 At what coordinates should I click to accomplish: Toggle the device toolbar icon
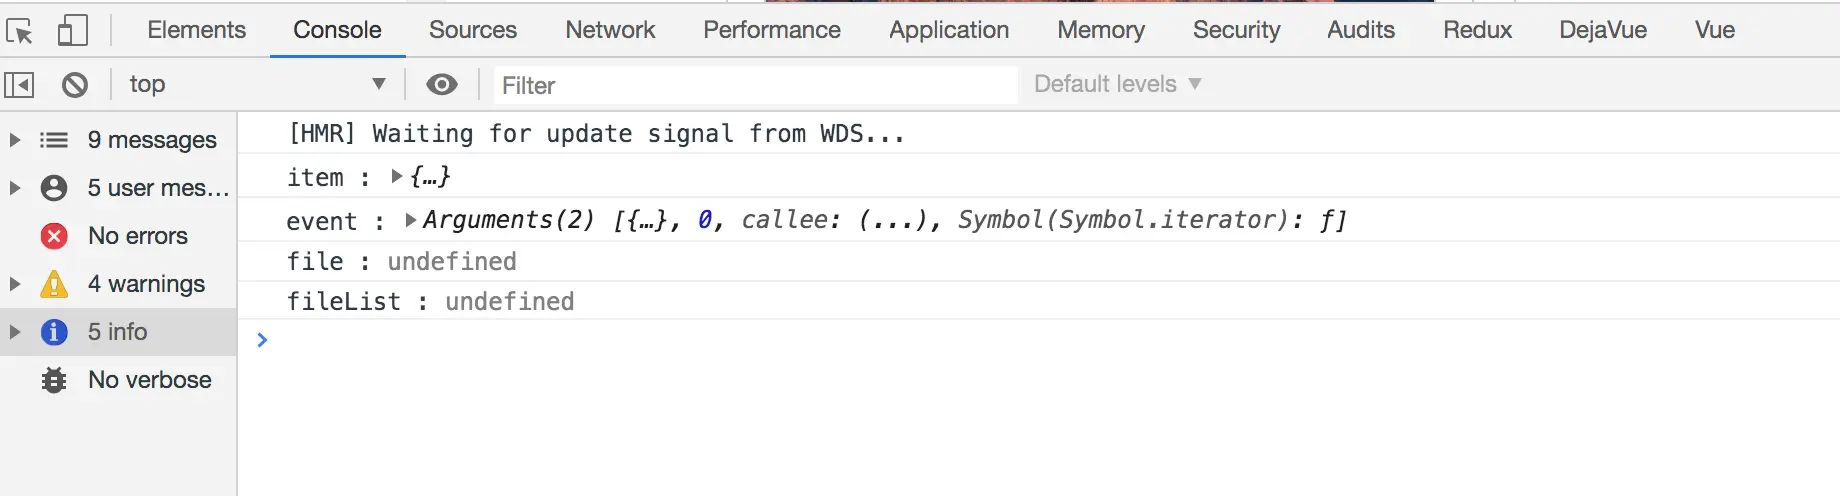72,30
